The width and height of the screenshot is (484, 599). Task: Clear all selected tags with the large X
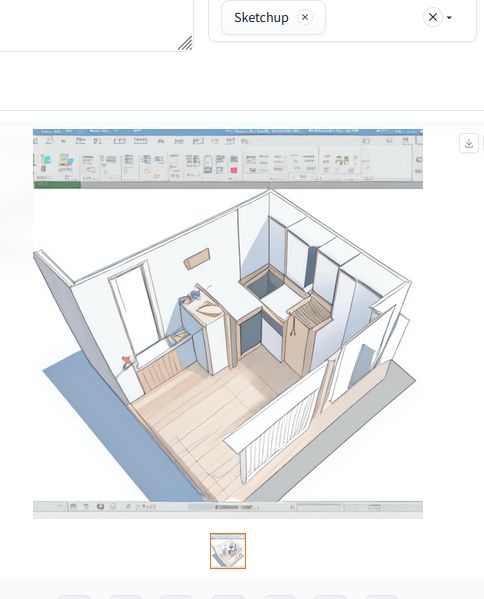coord(433,17)
